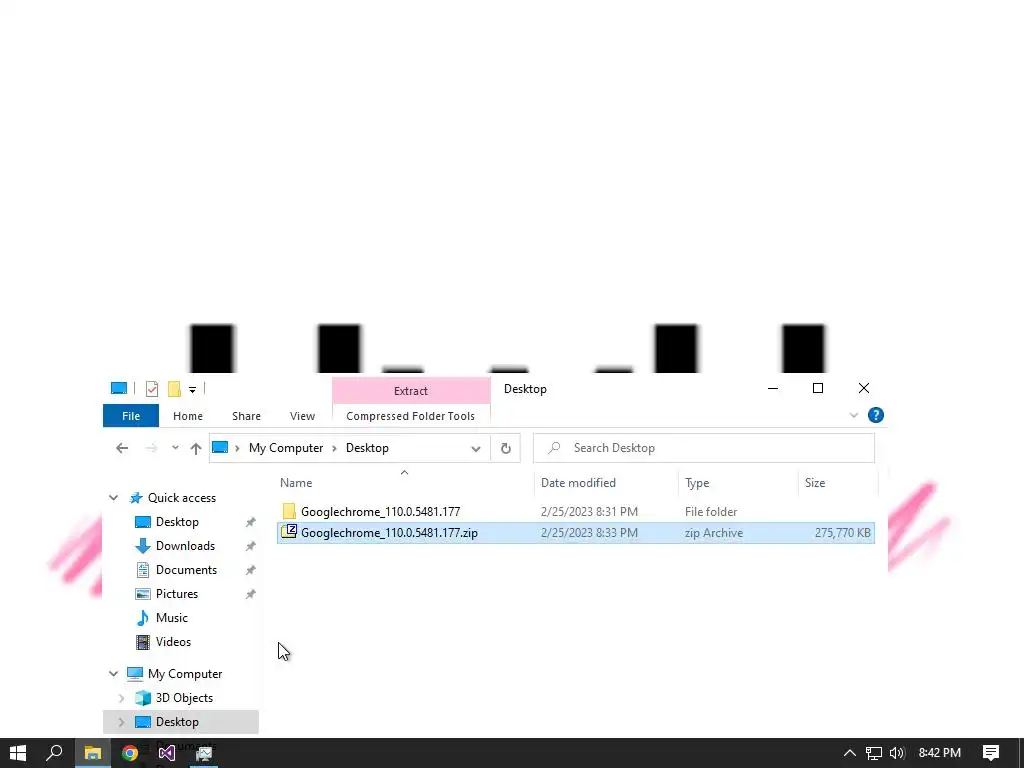Expand the 3D Objects node
The height and width of the screenshot is (768, 1024).
tap(121, 698)
